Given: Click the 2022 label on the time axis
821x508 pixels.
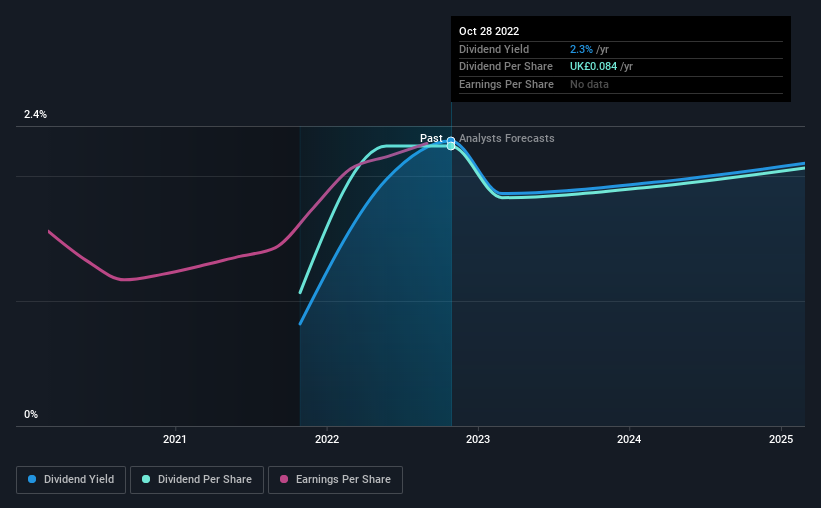Looking at the screenshot, I should (327, 439).
